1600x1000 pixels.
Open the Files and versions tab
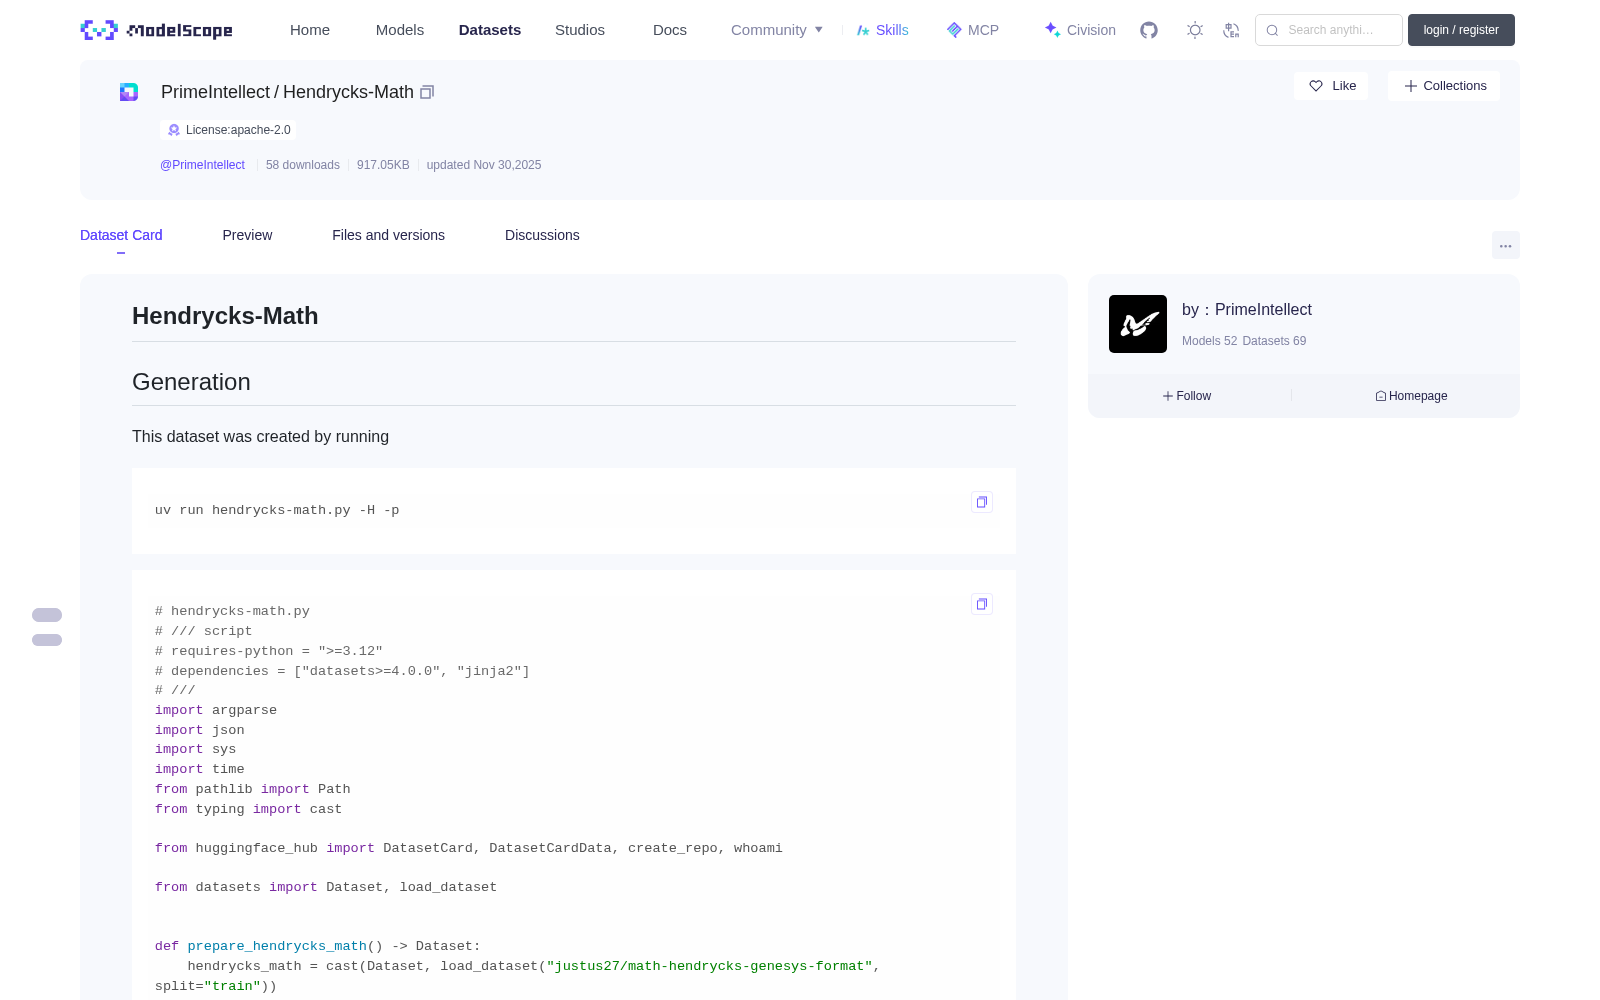[388, 235]
